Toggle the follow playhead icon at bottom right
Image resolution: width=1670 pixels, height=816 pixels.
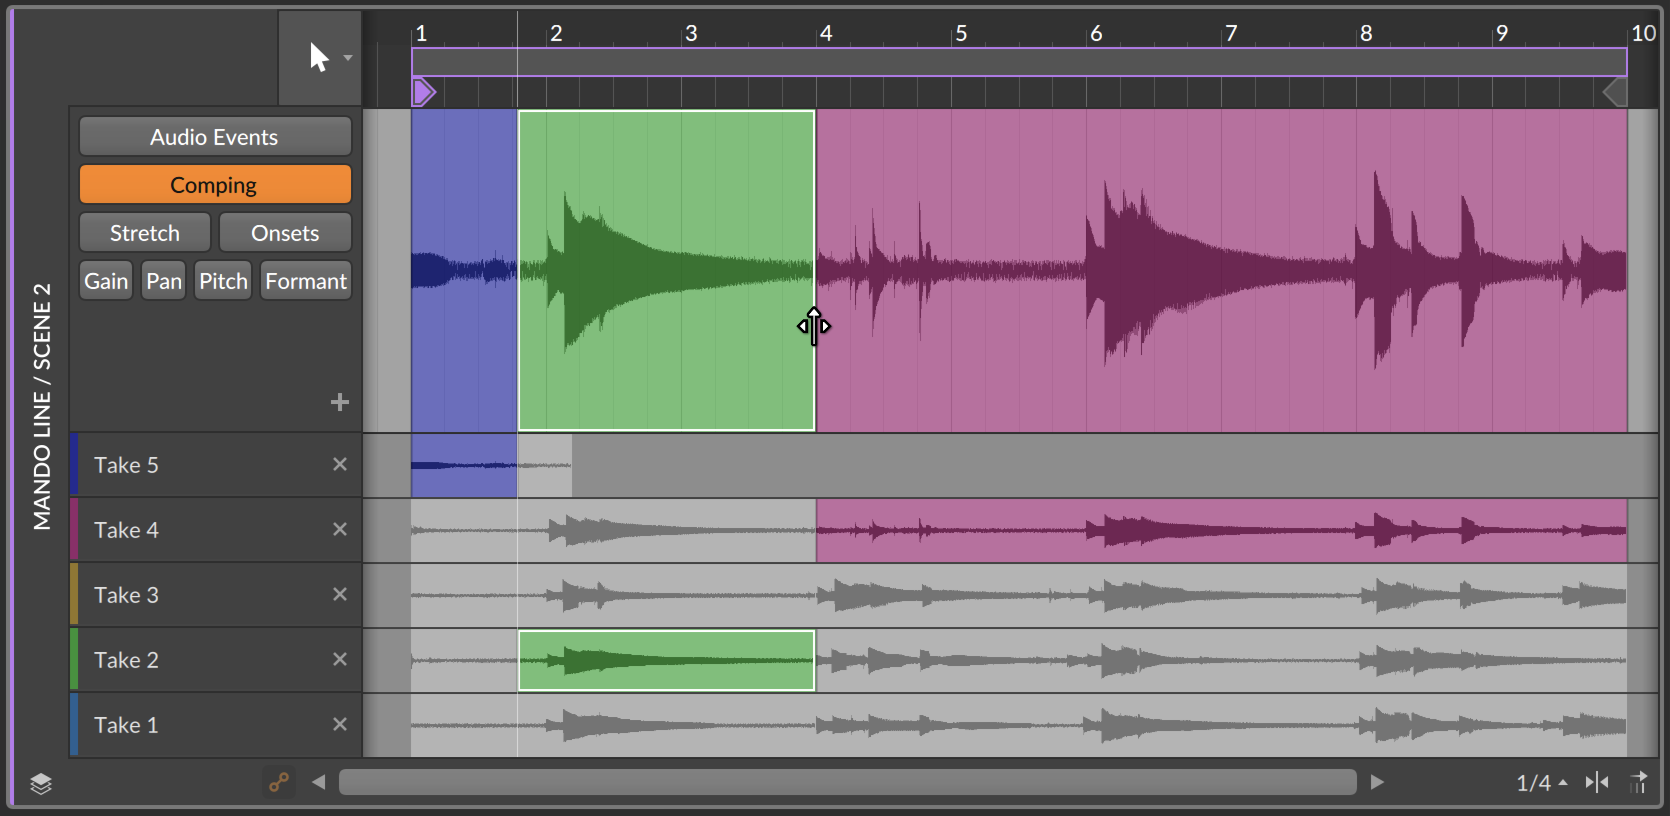pos(1638,782)
